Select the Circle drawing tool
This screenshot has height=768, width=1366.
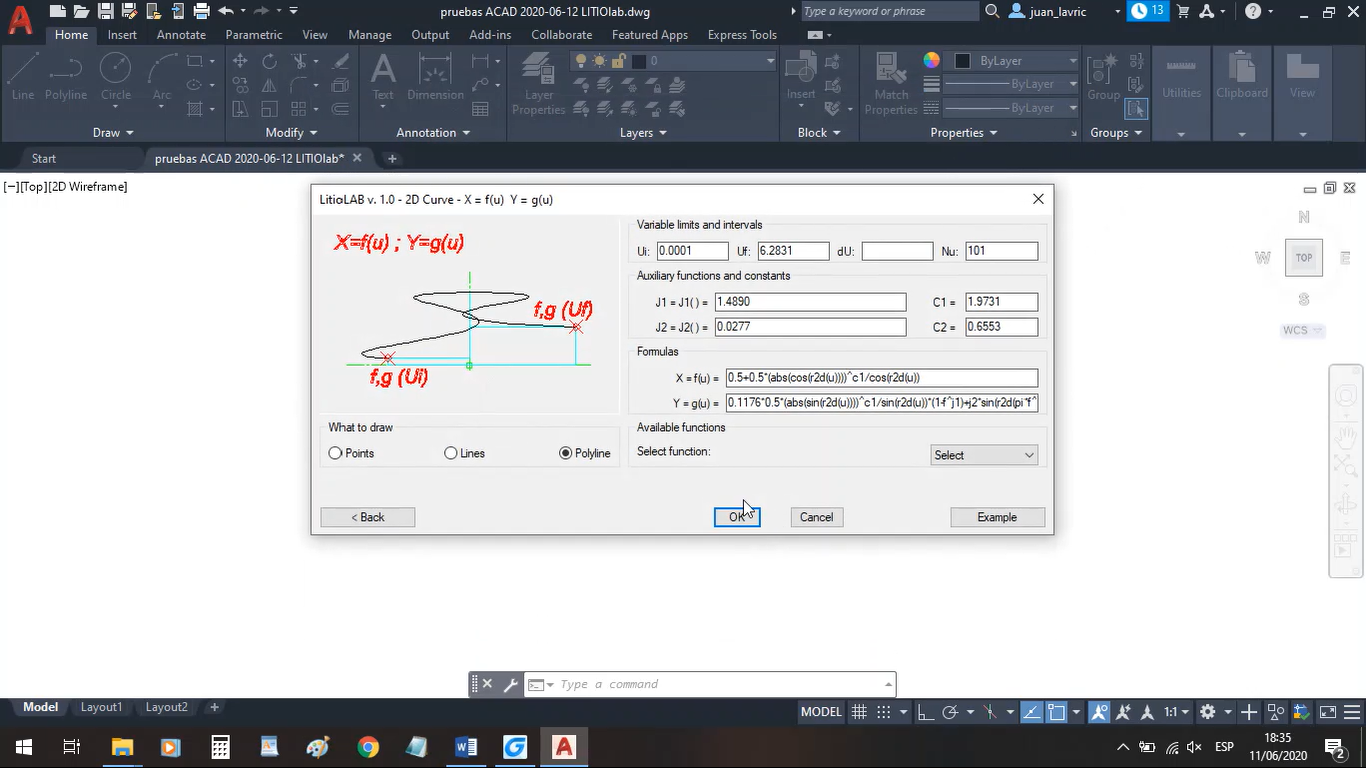coord(116,77)
